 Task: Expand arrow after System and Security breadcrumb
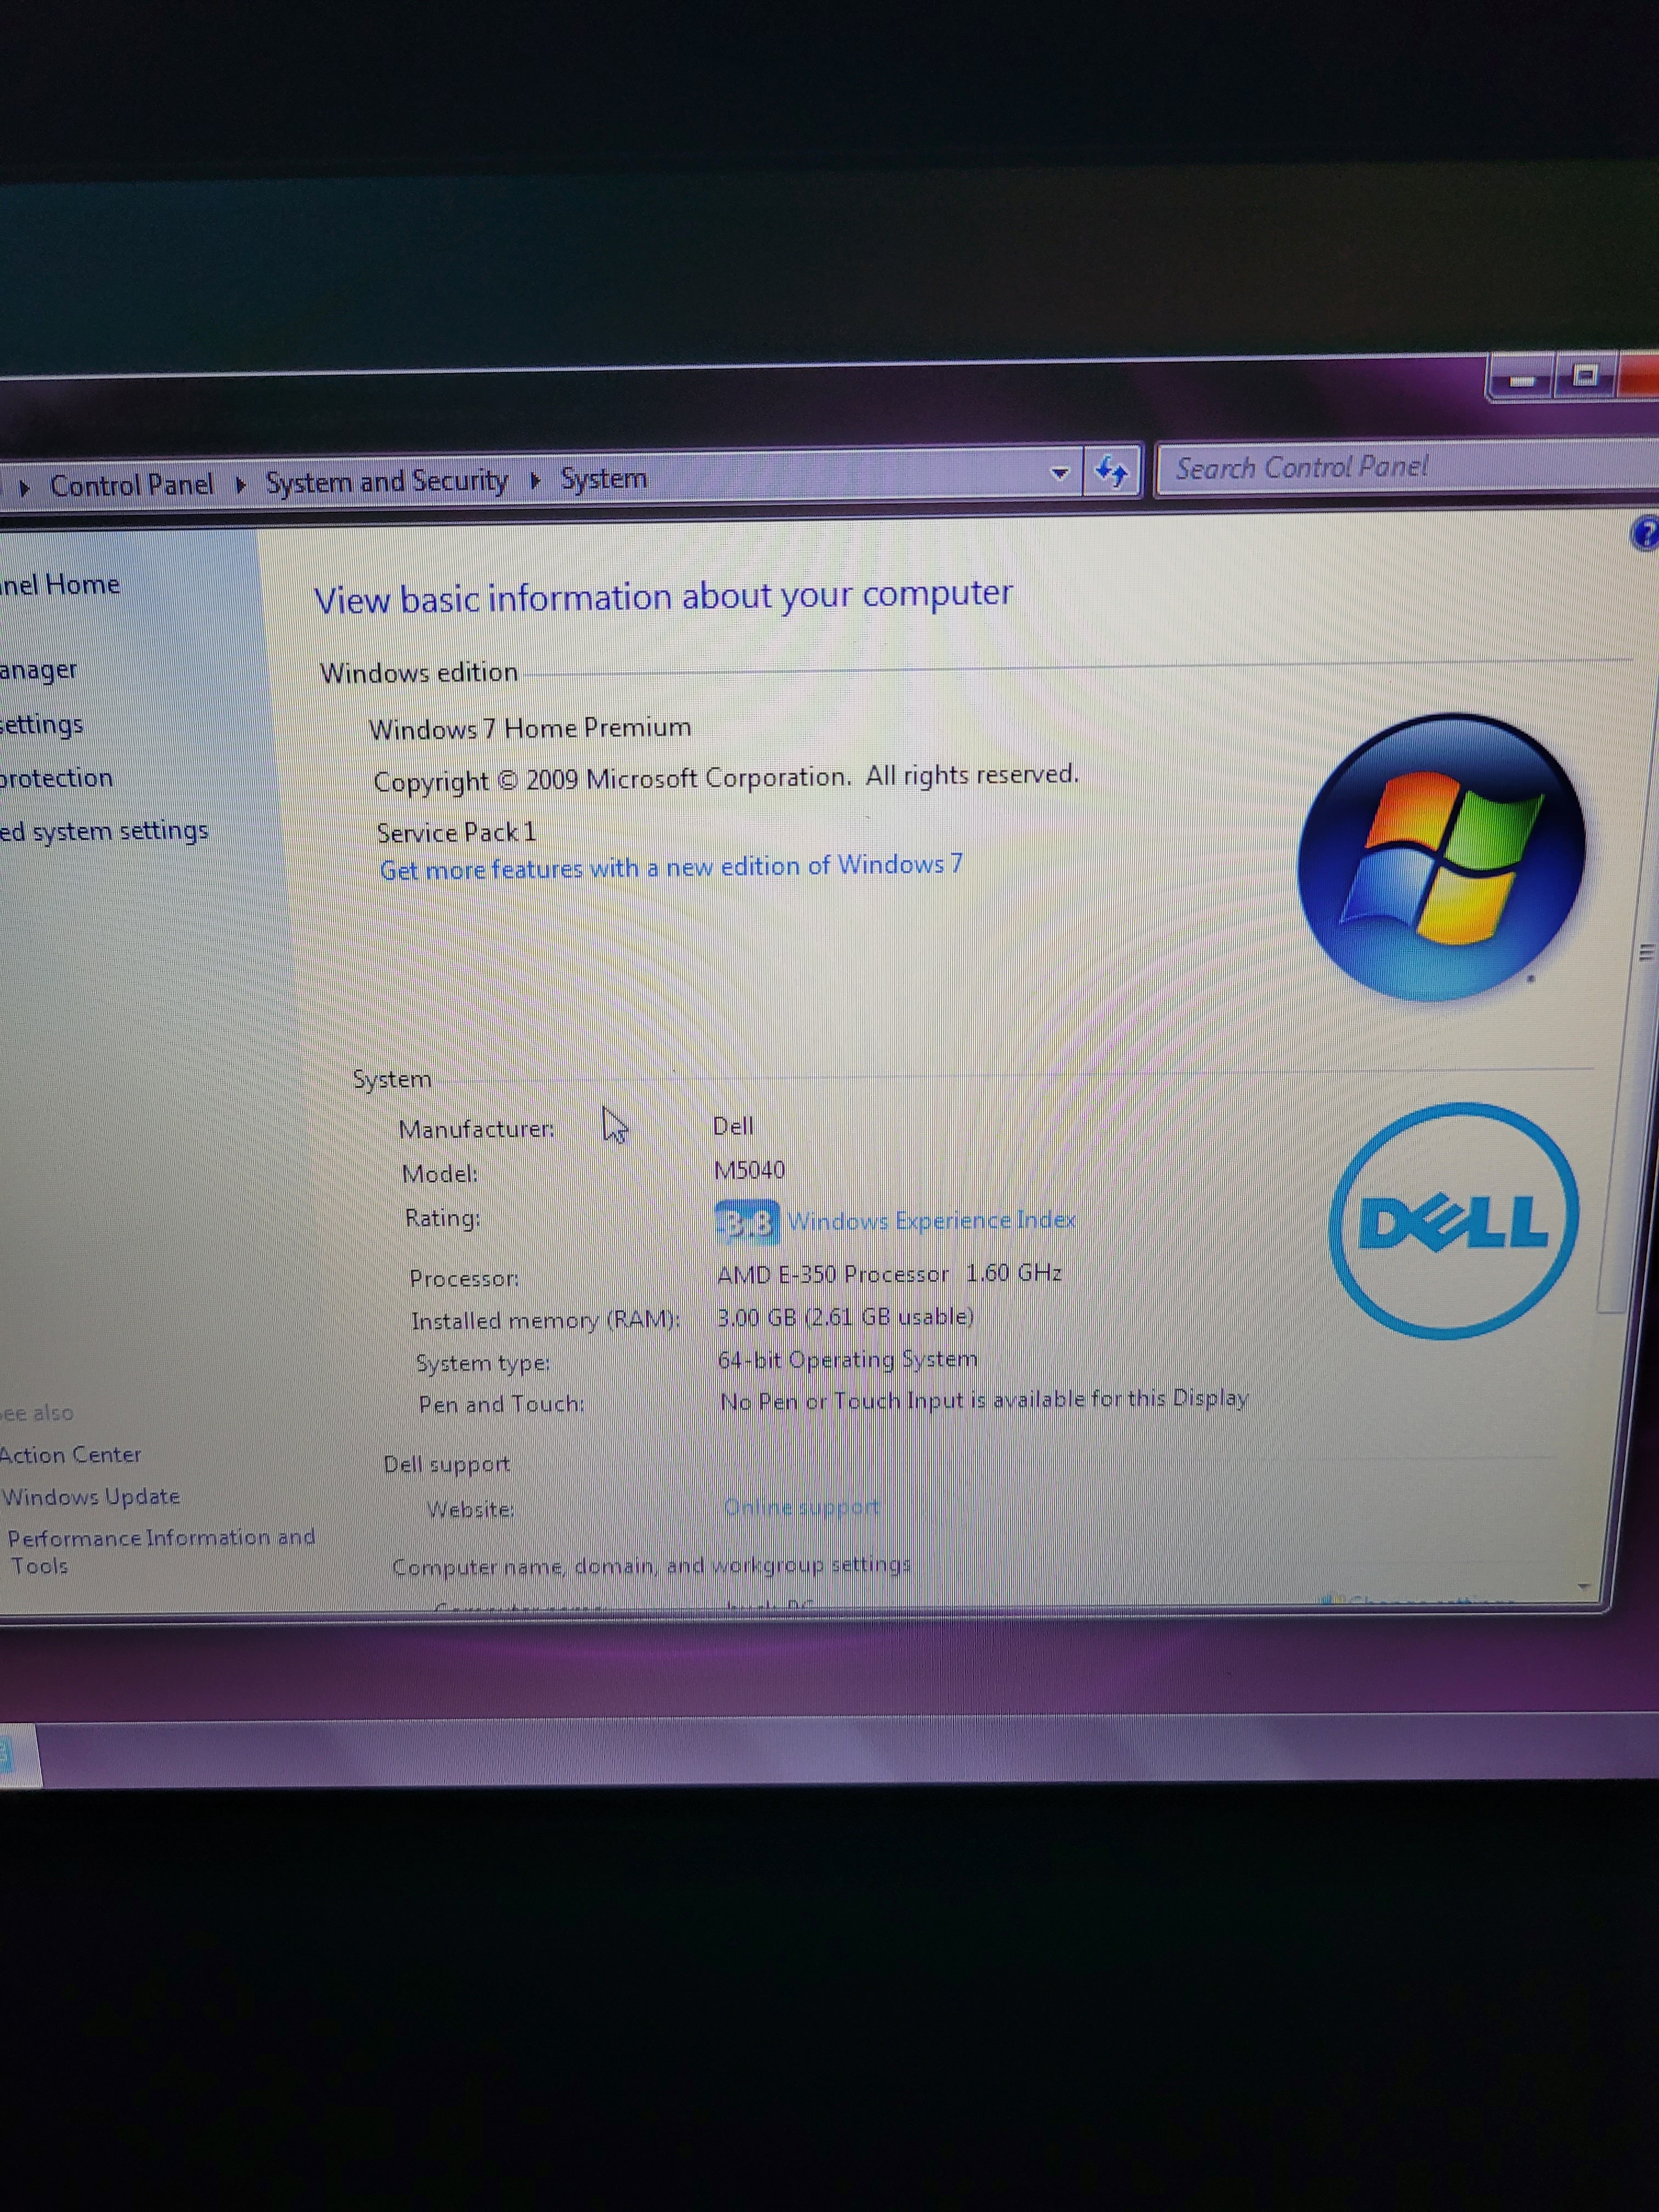[535, 481]
